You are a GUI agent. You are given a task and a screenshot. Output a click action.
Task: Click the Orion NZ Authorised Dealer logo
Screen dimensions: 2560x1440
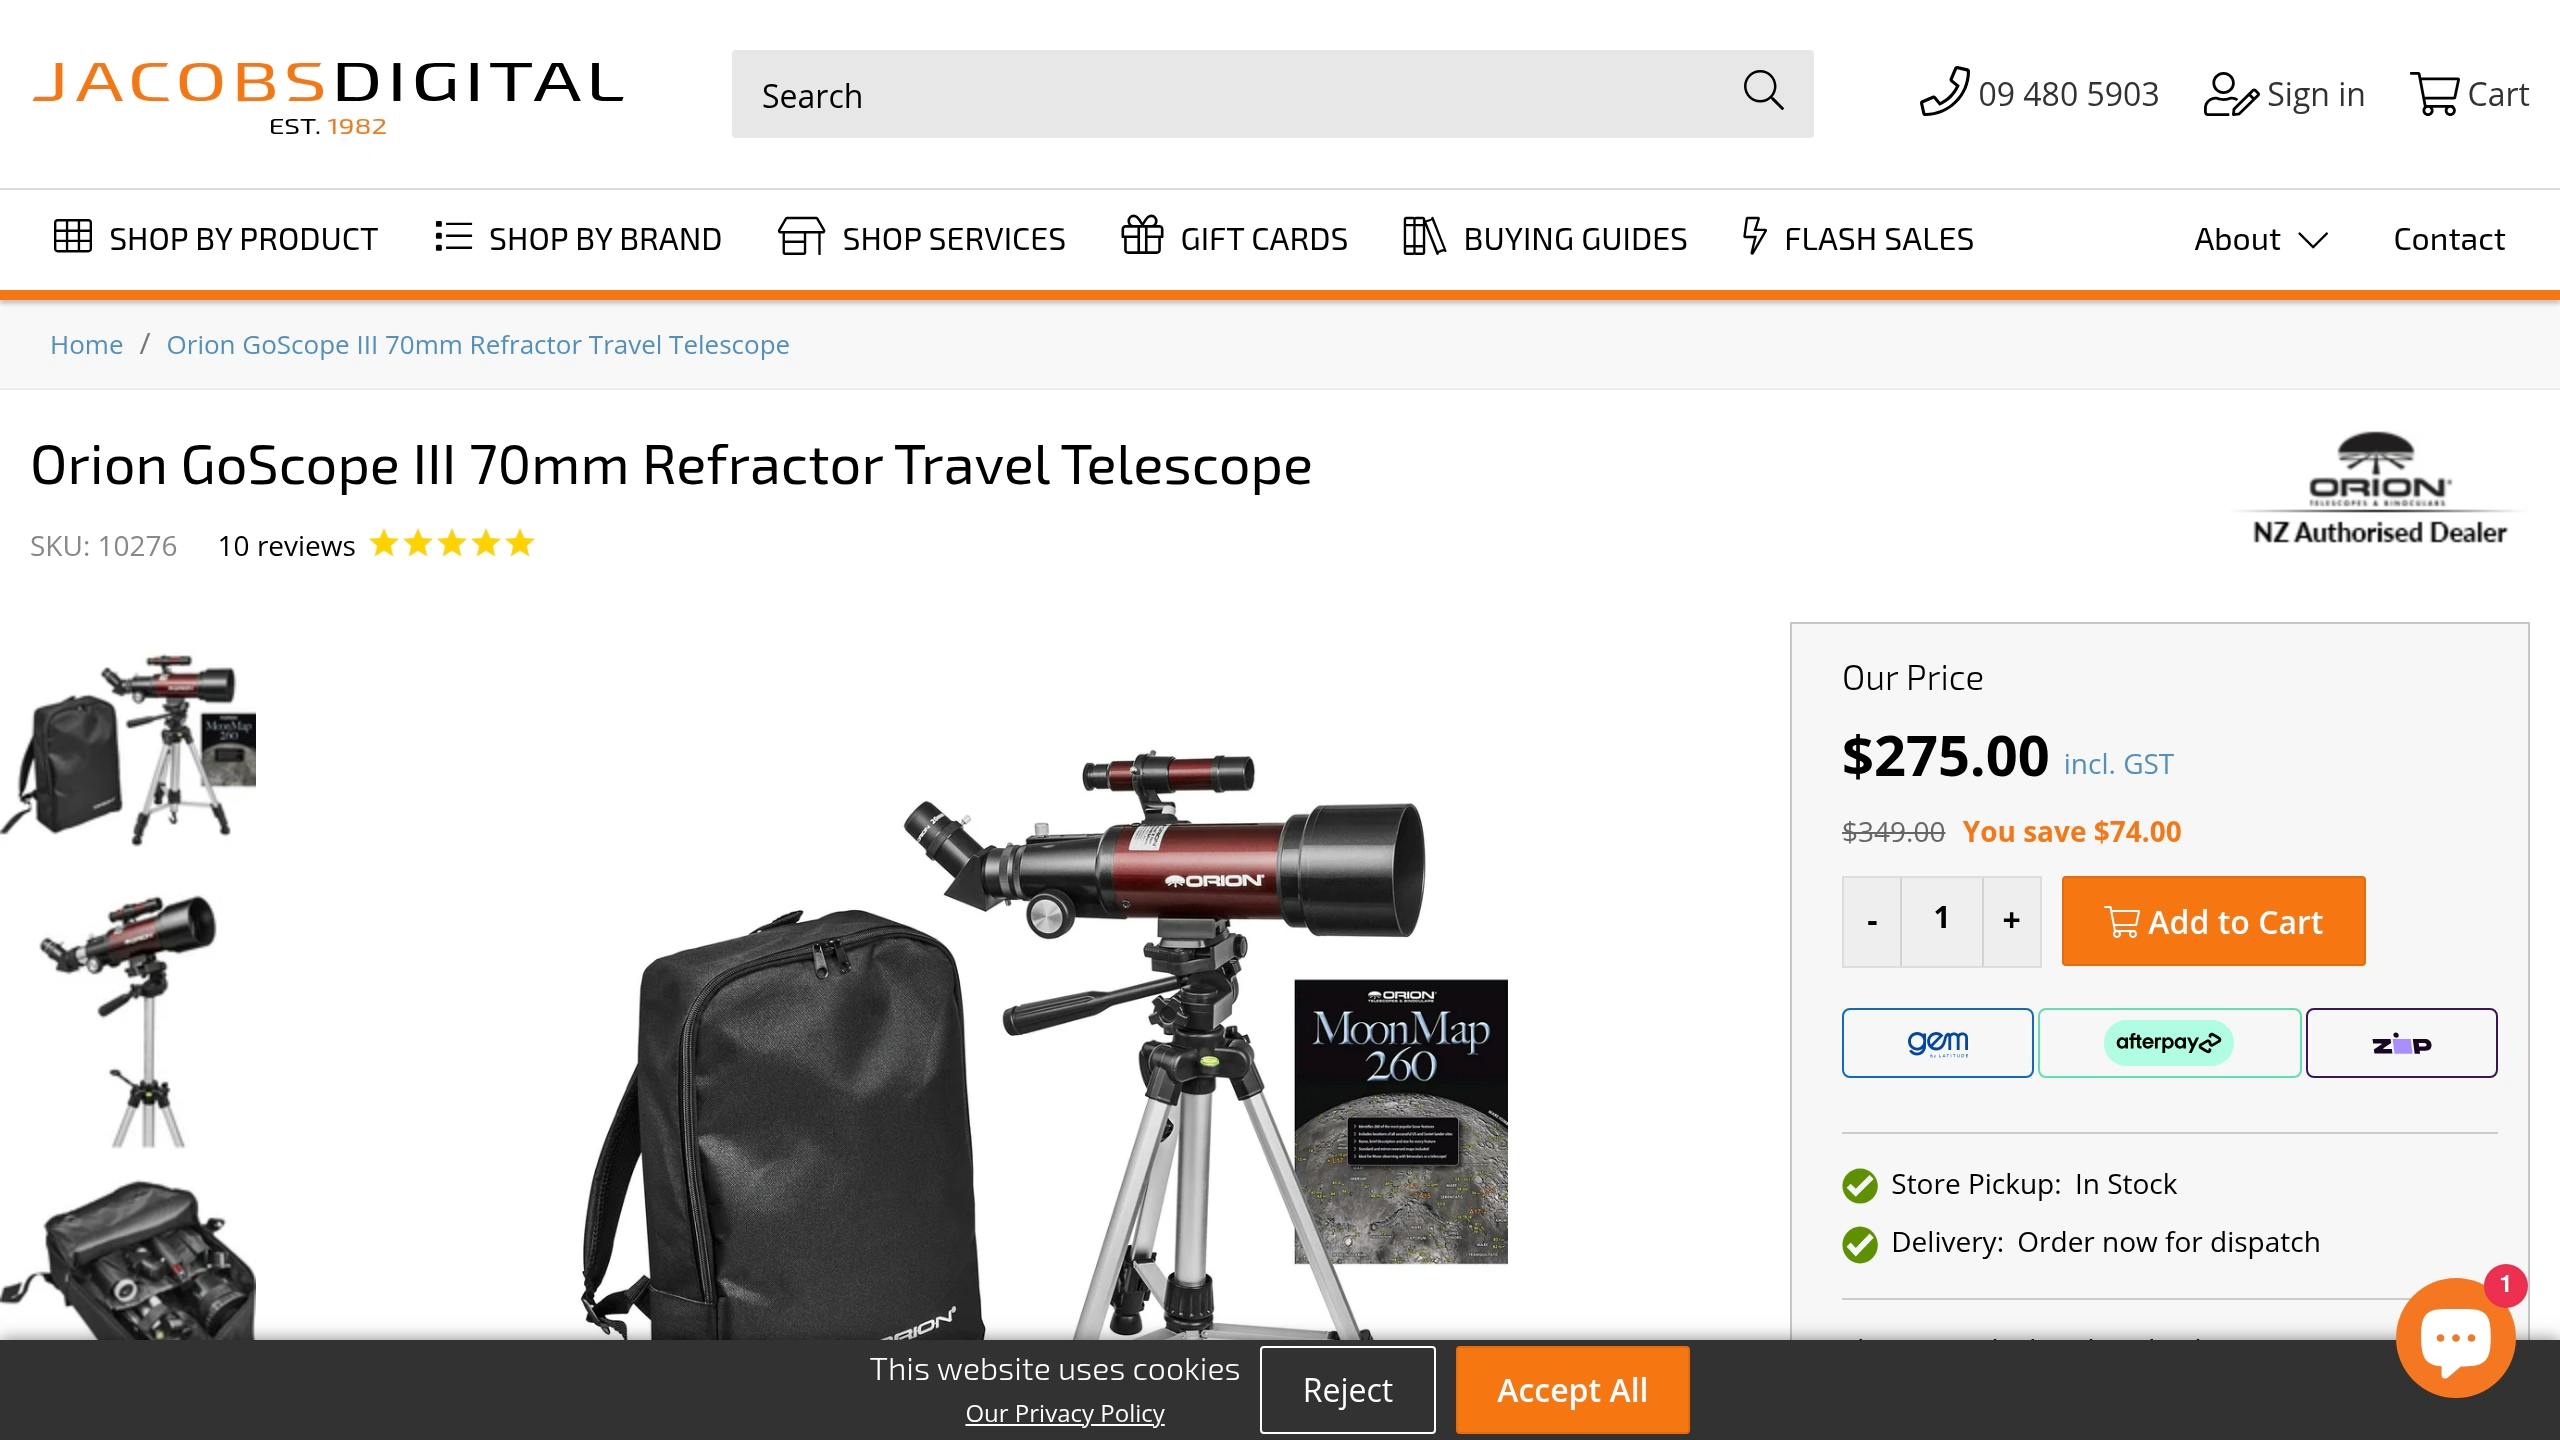2379,490
